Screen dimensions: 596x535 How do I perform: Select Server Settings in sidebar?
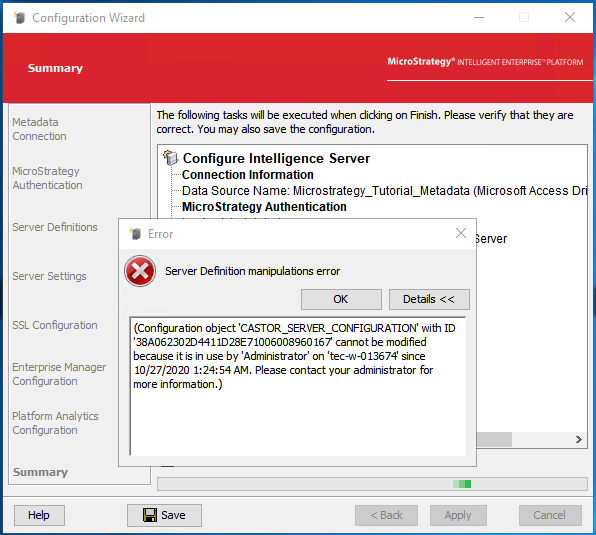coord(49,276)
